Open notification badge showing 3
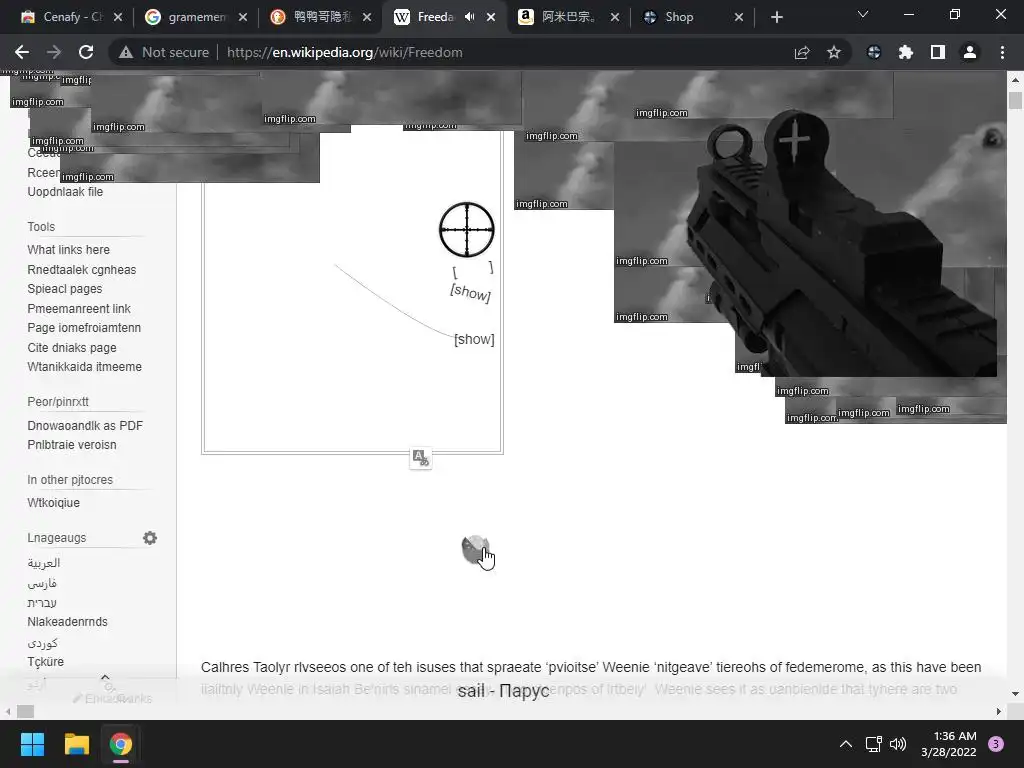1024x768 pixels. pyautogui.click(x=996, y=744)
